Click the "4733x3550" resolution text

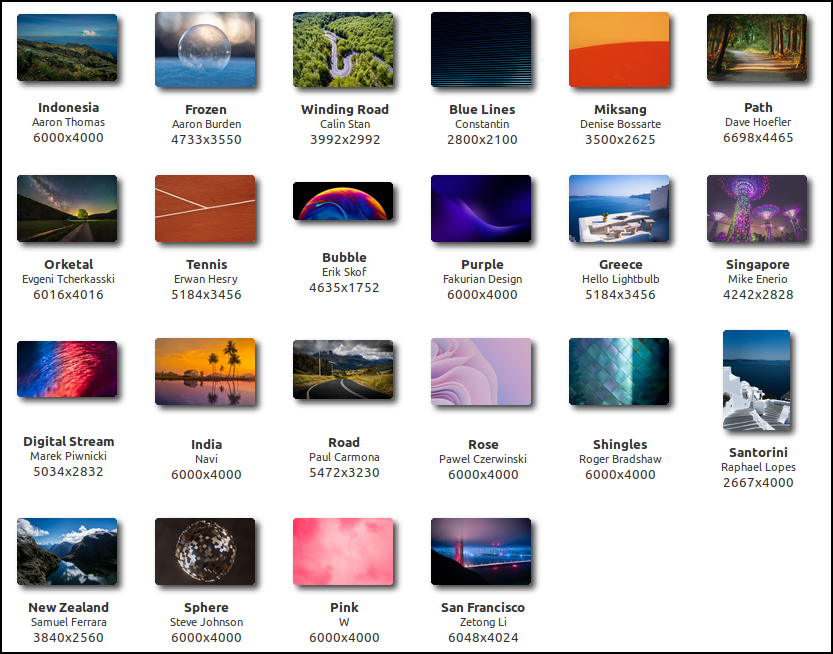(x=206, y=139)
